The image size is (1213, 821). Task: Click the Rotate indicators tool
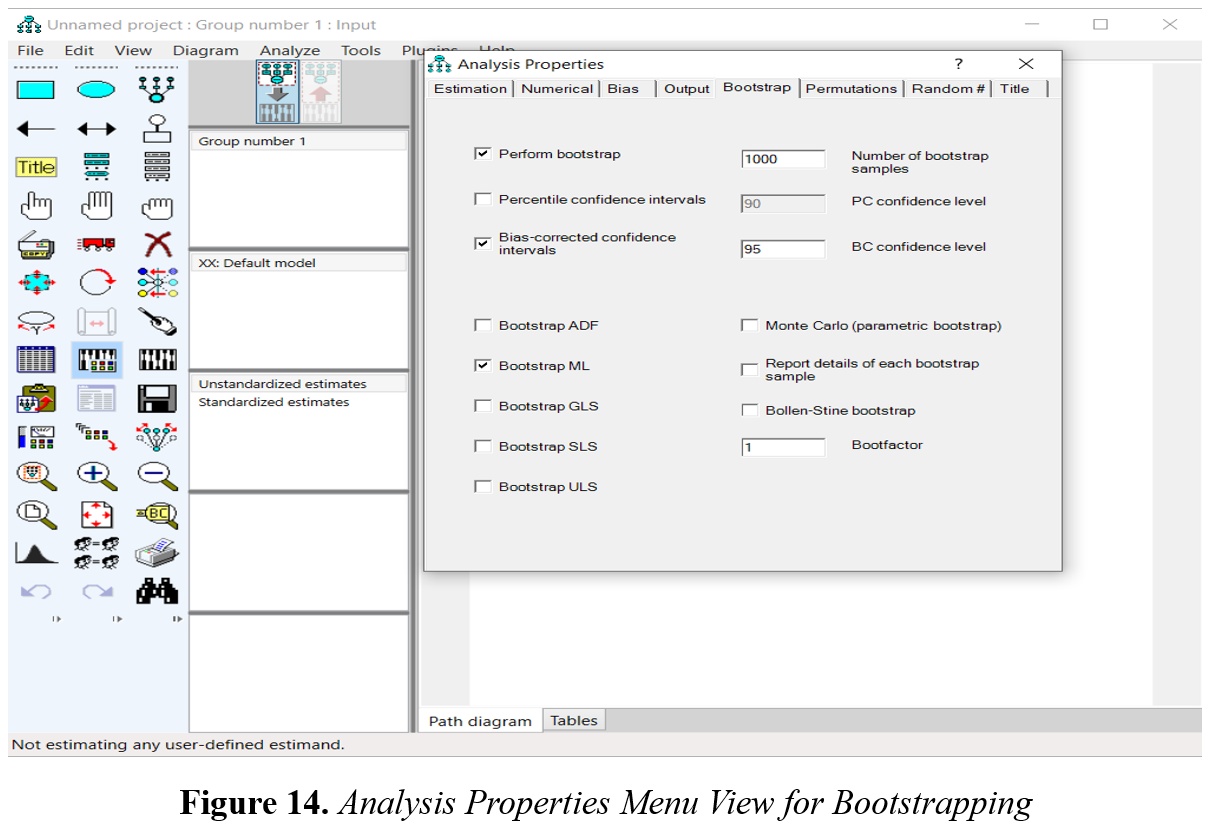click(x=96, y=283)
